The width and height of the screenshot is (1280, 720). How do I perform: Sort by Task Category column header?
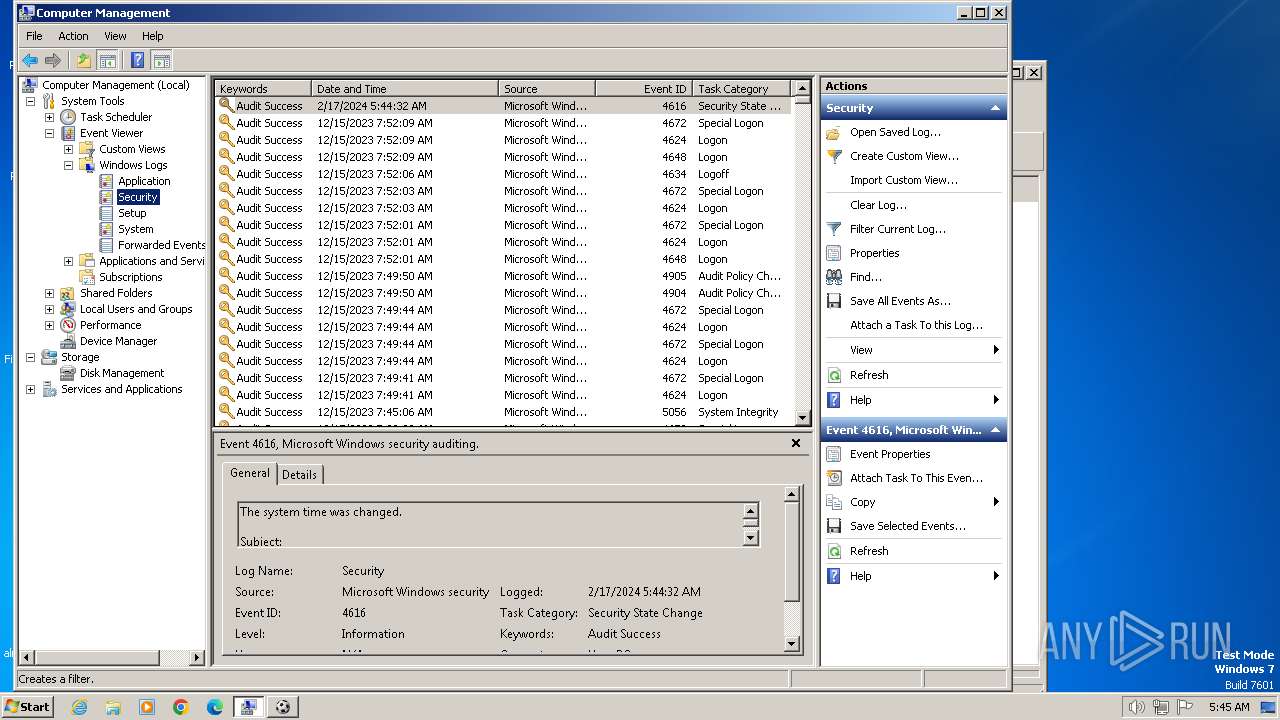(x=741, y=89)
